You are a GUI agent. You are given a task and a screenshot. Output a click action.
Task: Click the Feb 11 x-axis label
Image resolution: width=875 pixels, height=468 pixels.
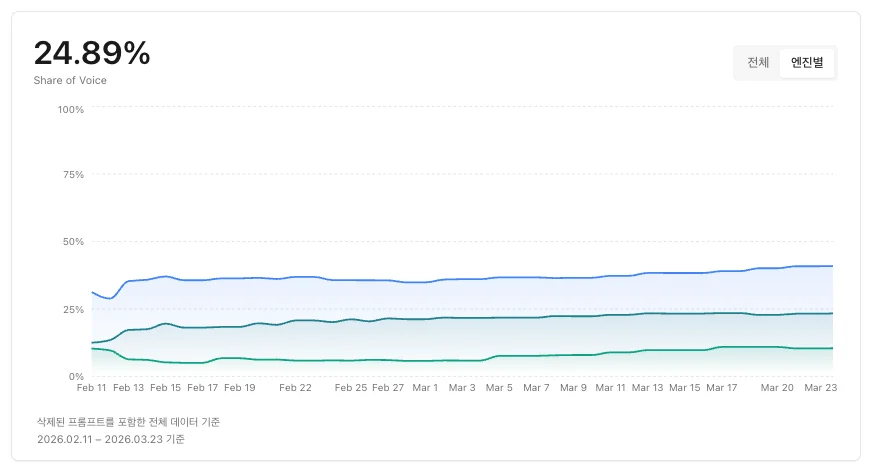coord(92,387)
